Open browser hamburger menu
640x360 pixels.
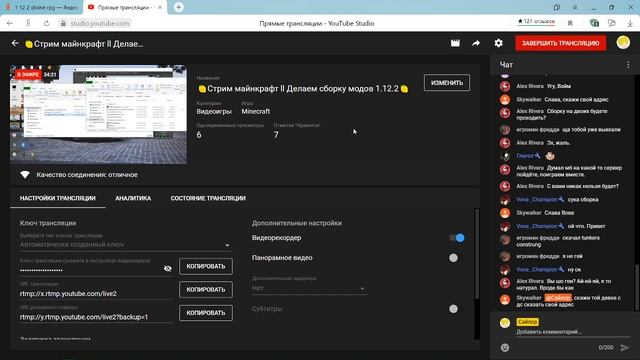(x=575, y=7)
